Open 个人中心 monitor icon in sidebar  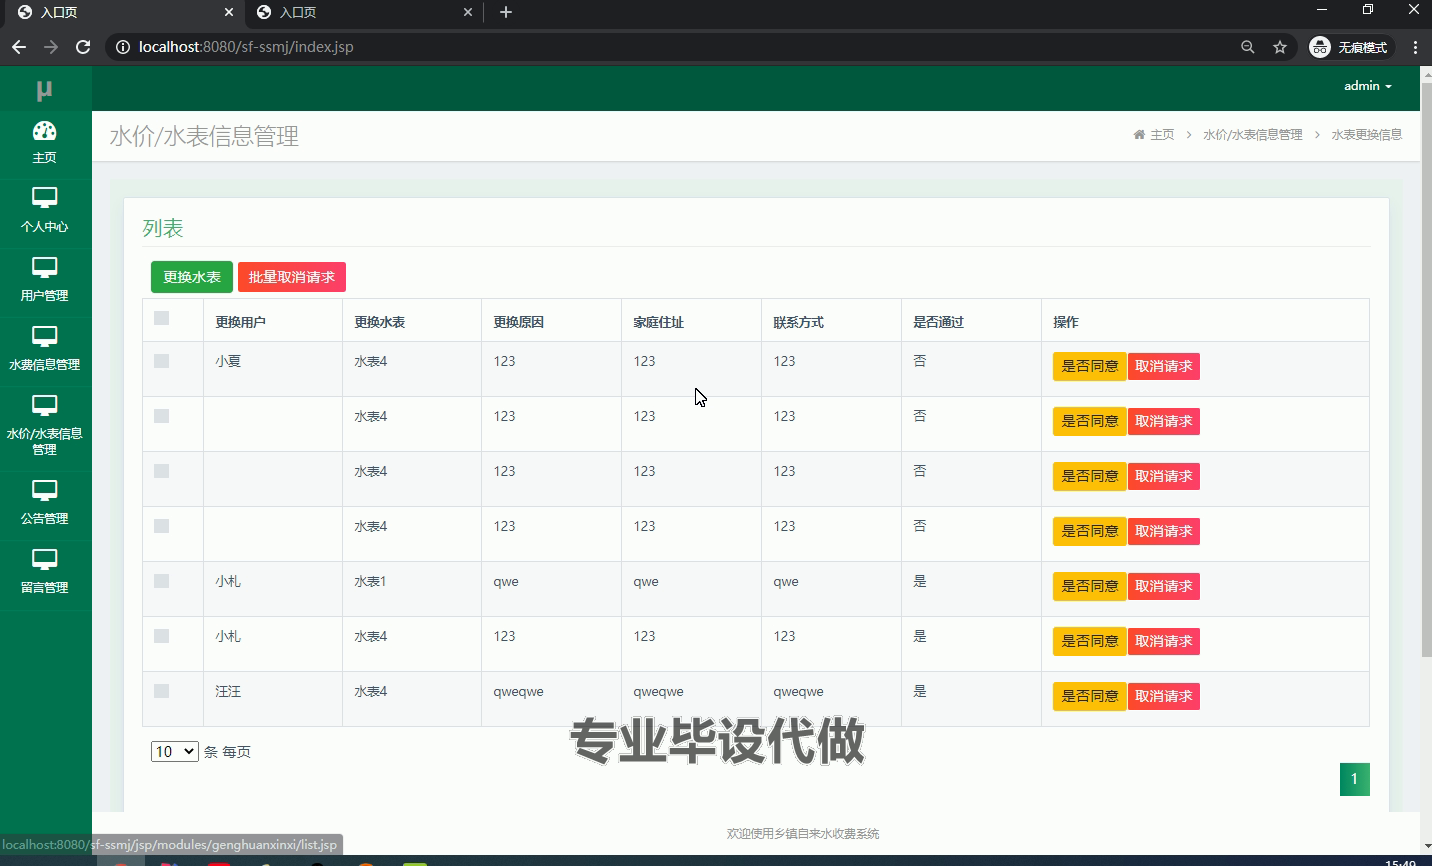[44, 198]
